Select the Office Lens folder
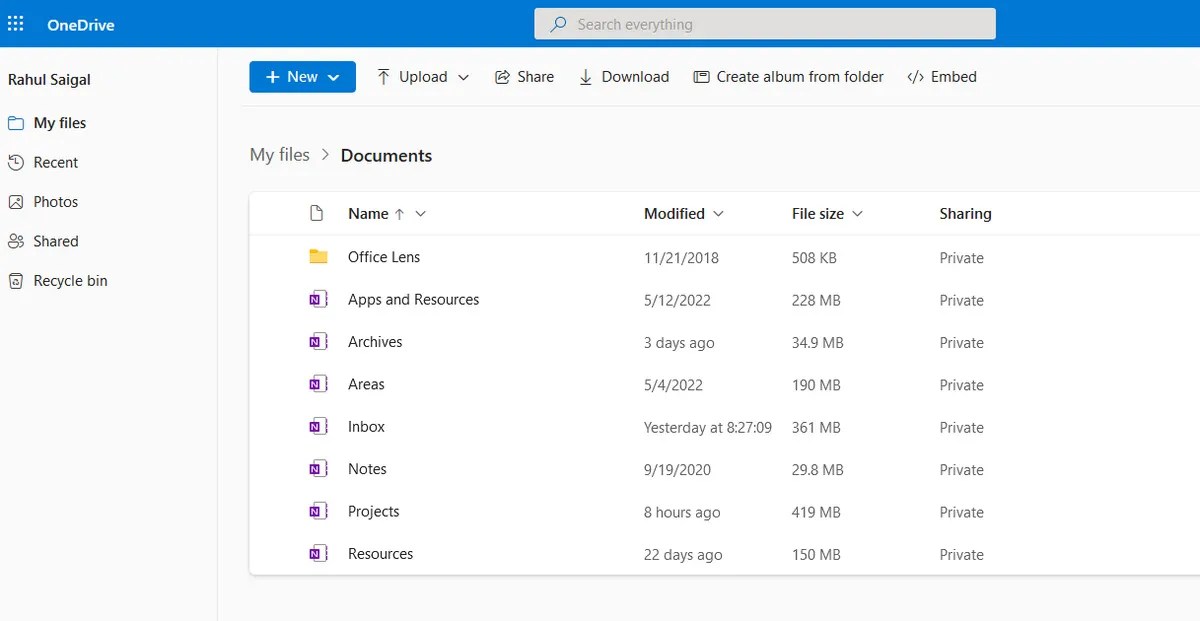1200x621 pixels. (383, 256)
